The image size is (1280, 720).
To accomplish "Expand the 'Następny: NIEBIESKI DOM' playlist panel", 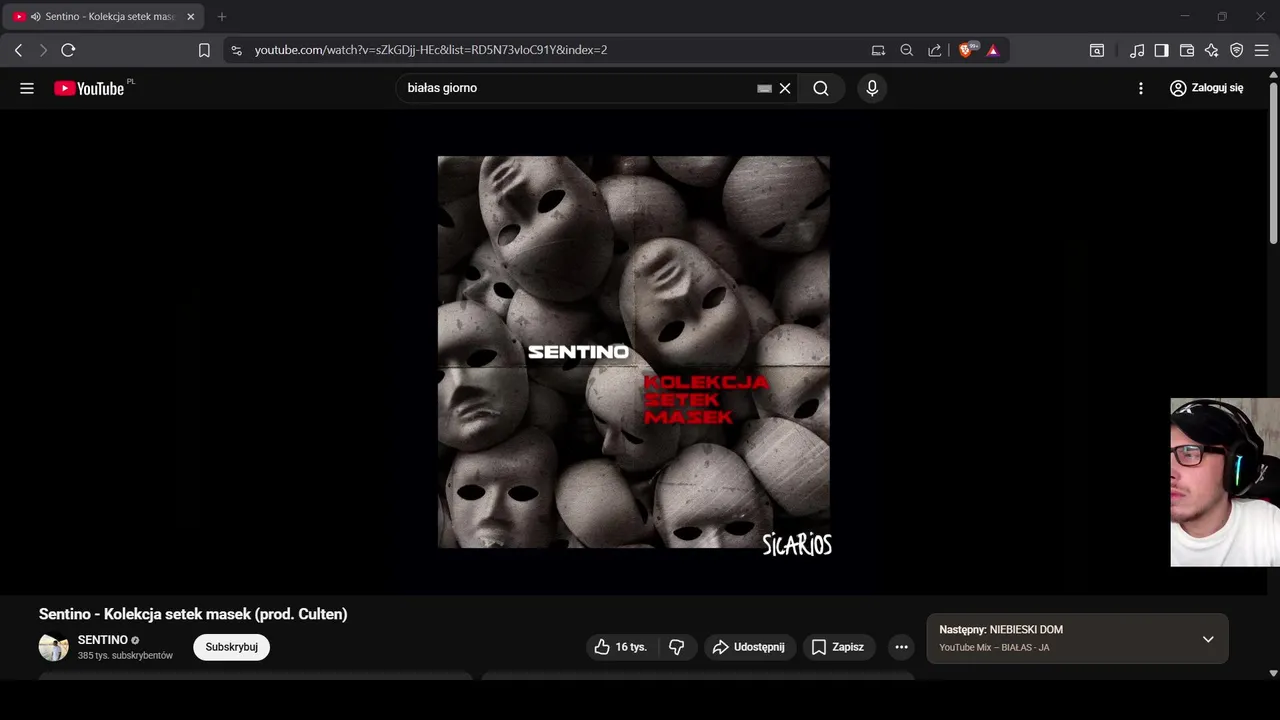I will tap(1208, 639).
